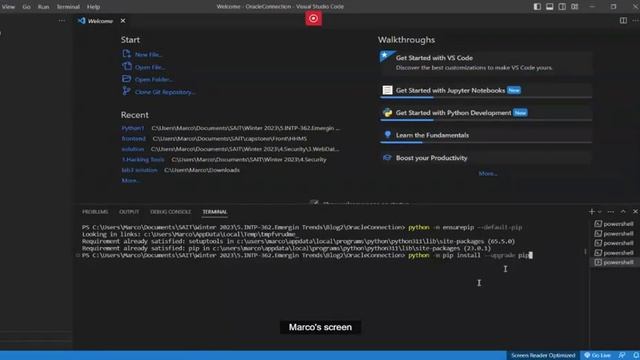This screenshot has height=360, width=640.
Task: Open Get Started with Python Development walkthrough
Action: click(486, 113)
